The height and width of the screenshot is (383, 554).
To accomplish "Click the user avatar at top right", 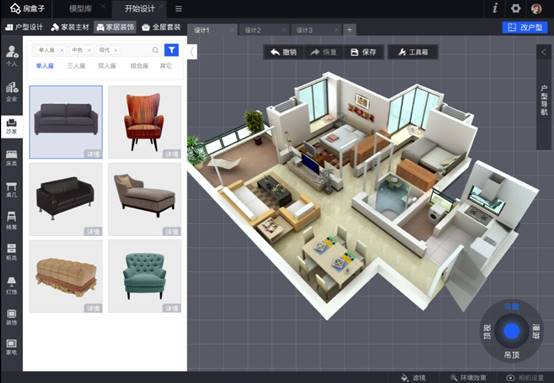I will (536, 8).
